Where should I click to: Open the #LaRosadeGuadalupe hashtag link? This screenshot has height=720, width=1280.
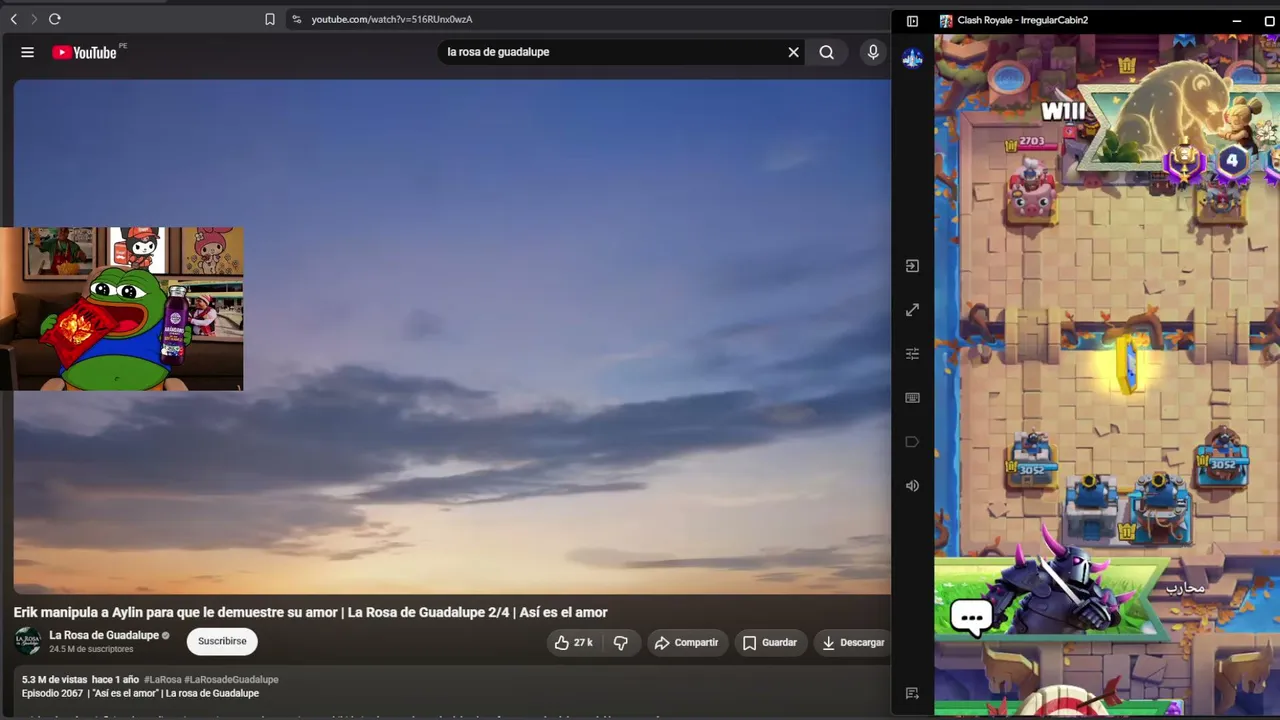231,680
